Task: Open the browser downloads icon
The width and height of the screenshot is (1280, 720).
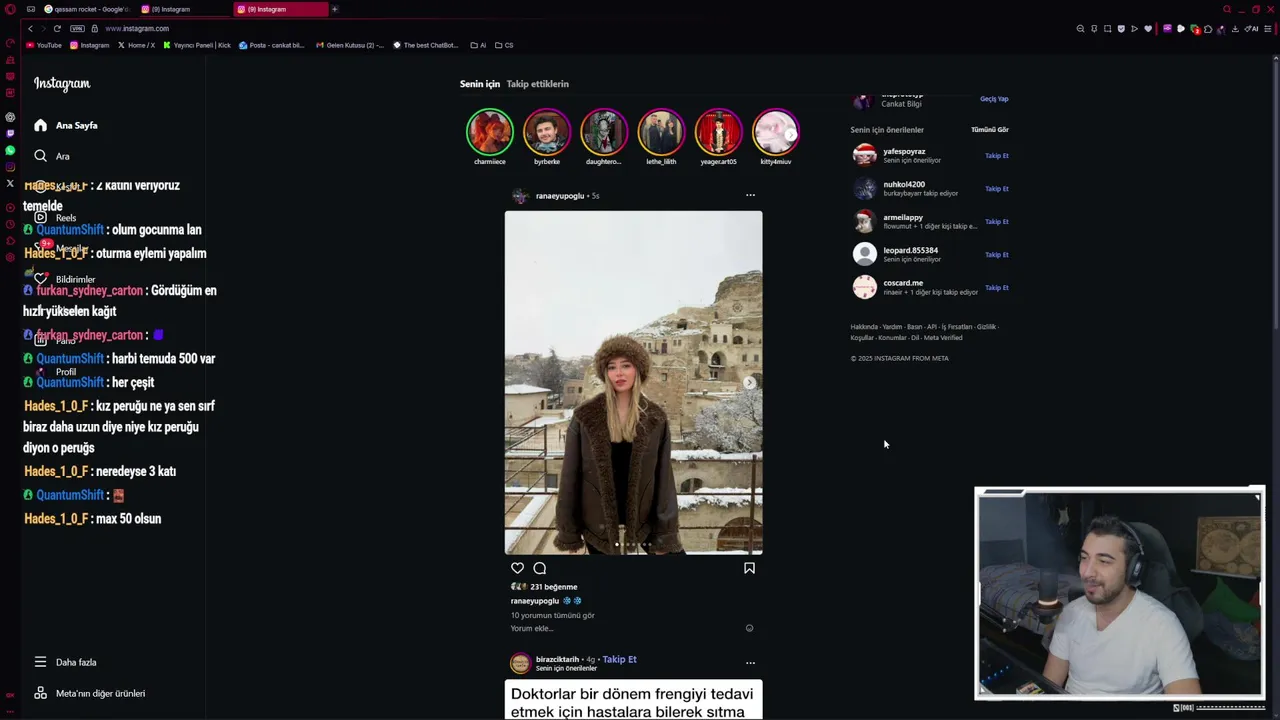Action: tap(1235, 28)
